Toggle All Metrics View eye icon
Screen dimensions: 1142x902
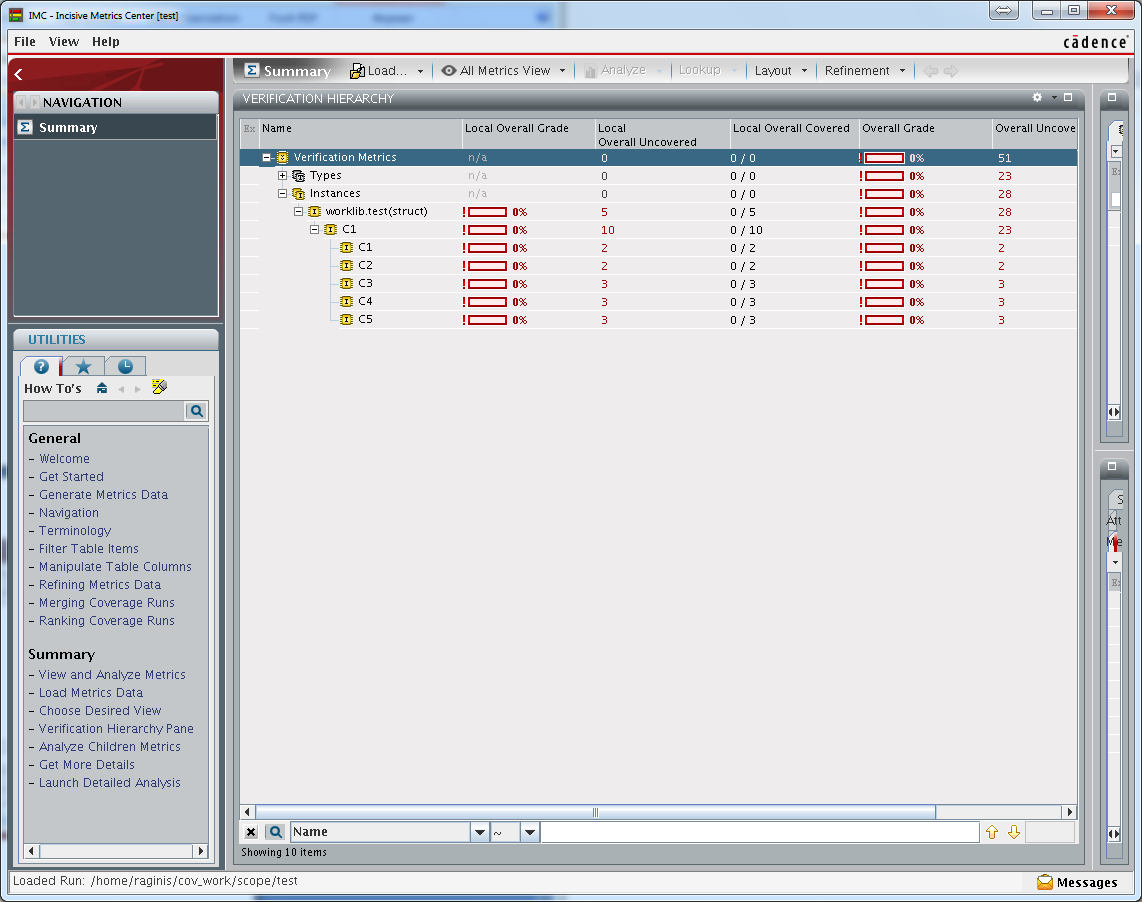pyautogui.click(x=449, y=71)
